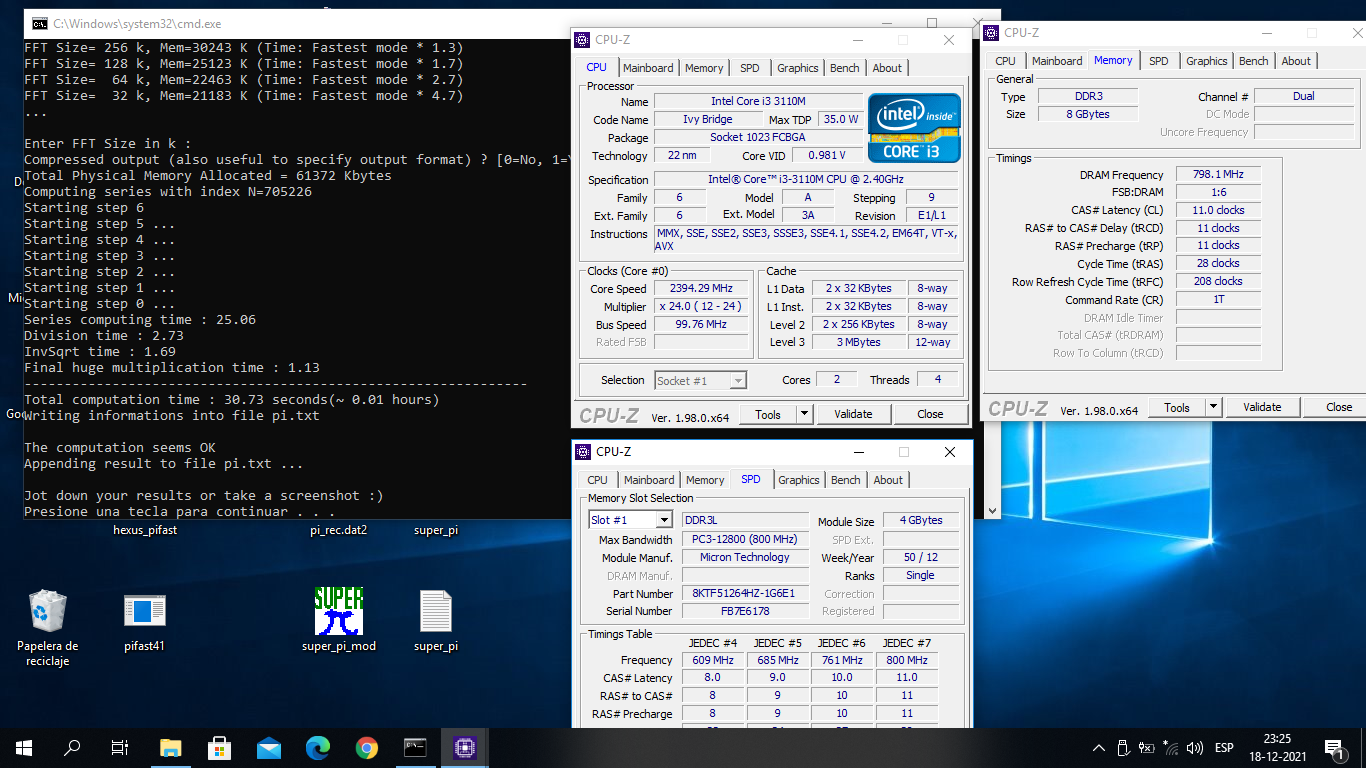Click the Name field Intel Core i3 3110M
This screenshot has height=768, width=1366.
[758, 102]
